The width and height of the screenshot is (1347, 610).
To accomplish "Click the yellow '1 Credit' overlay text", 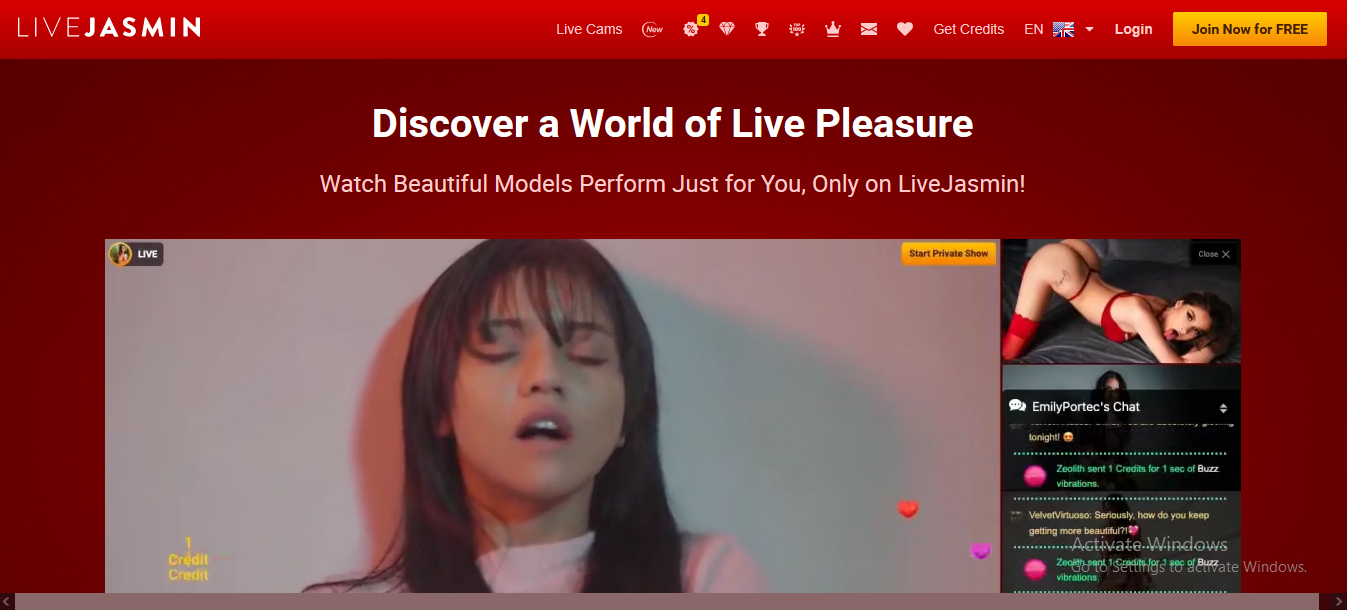I will pyautogui.click(x=188, y=559).
